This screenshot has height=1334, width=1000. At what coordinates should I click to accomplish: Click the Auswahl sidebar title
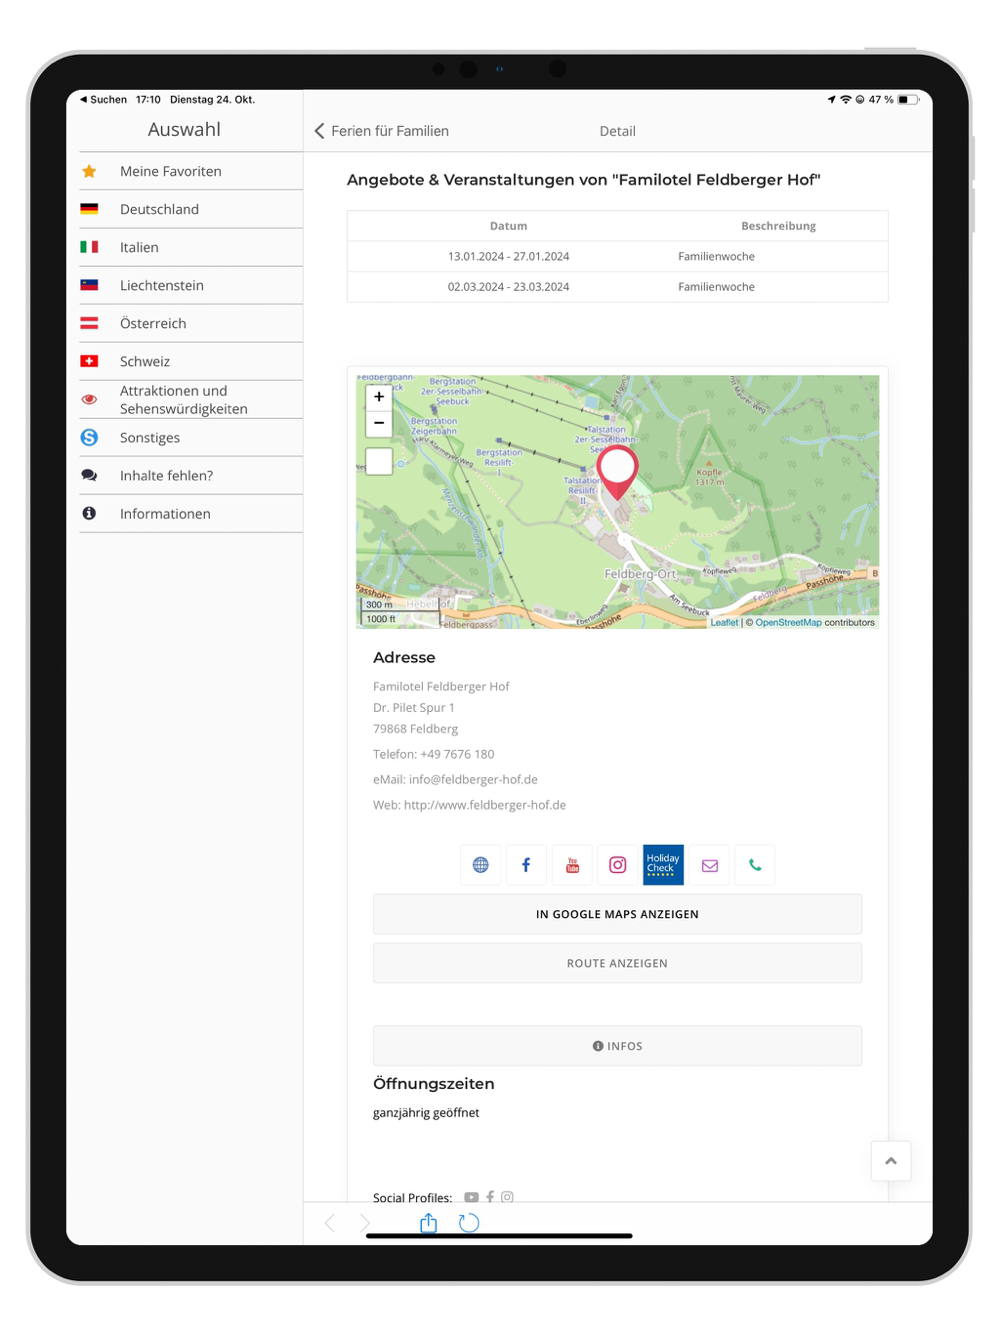point(184,130)
